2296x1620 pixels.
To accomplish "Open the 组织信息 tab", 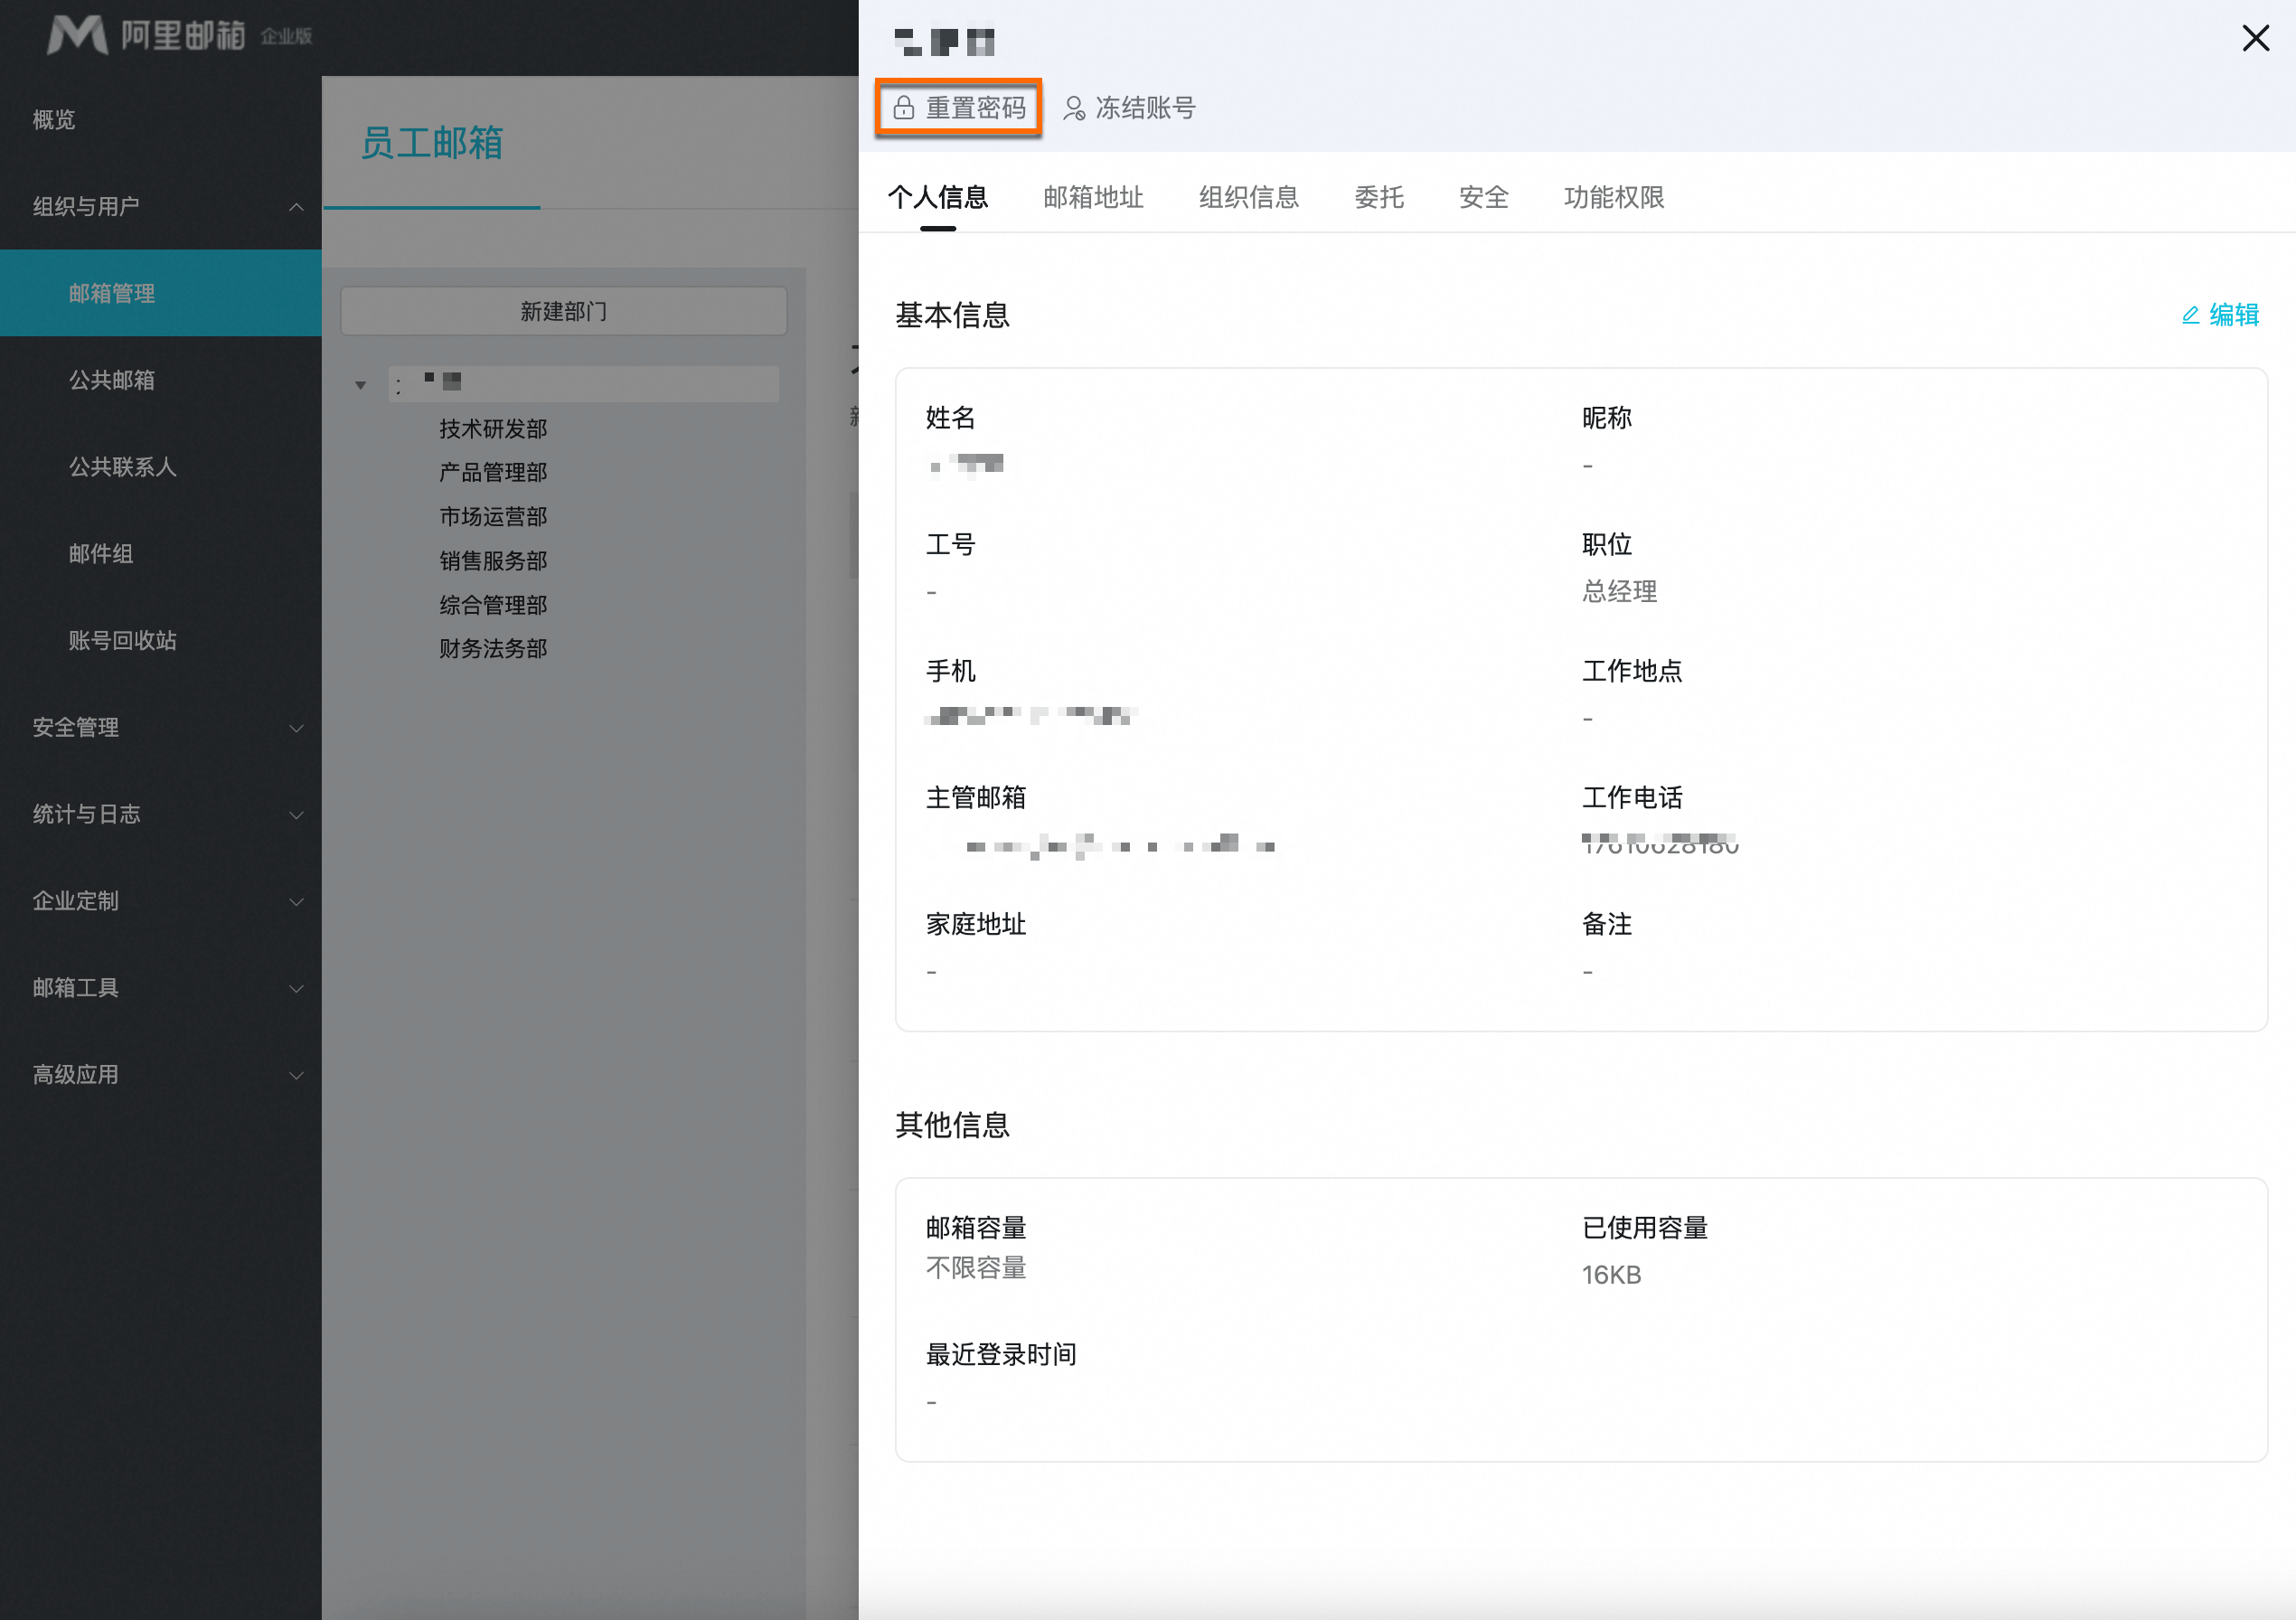I will (x=1248, y=197).
